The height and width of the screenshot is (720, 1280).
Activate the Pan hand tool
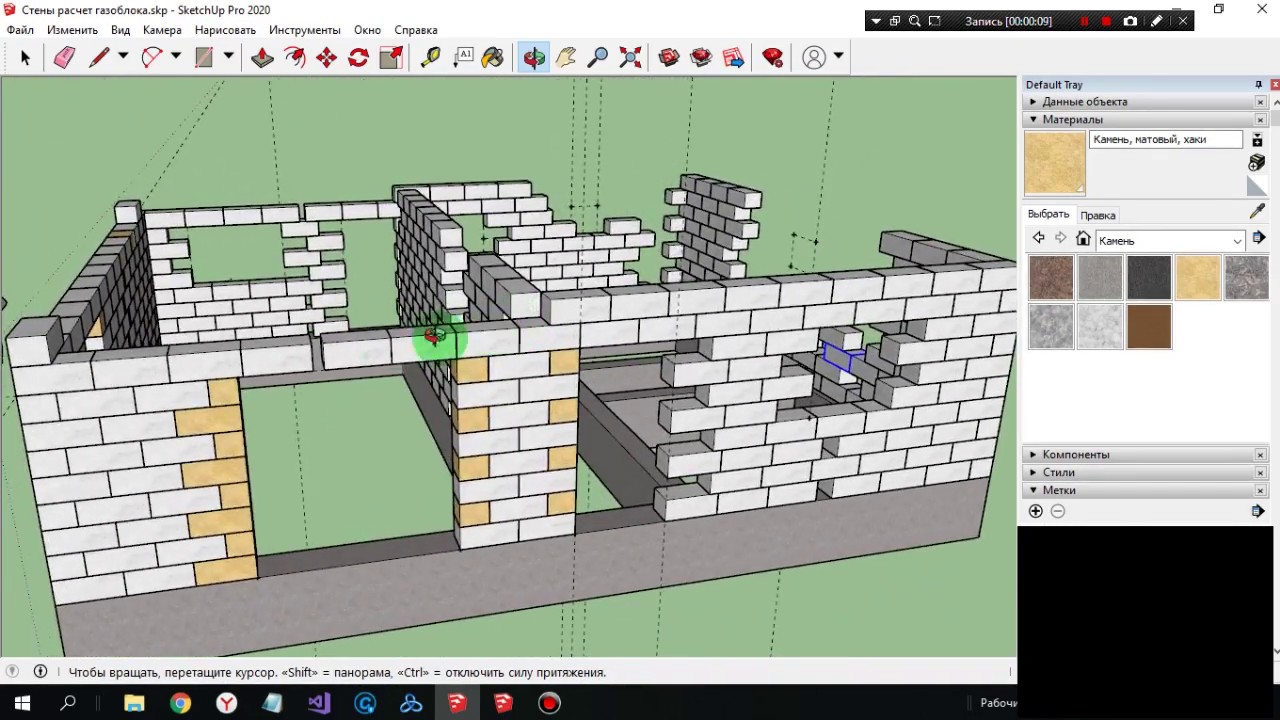[x=566, y=58]
